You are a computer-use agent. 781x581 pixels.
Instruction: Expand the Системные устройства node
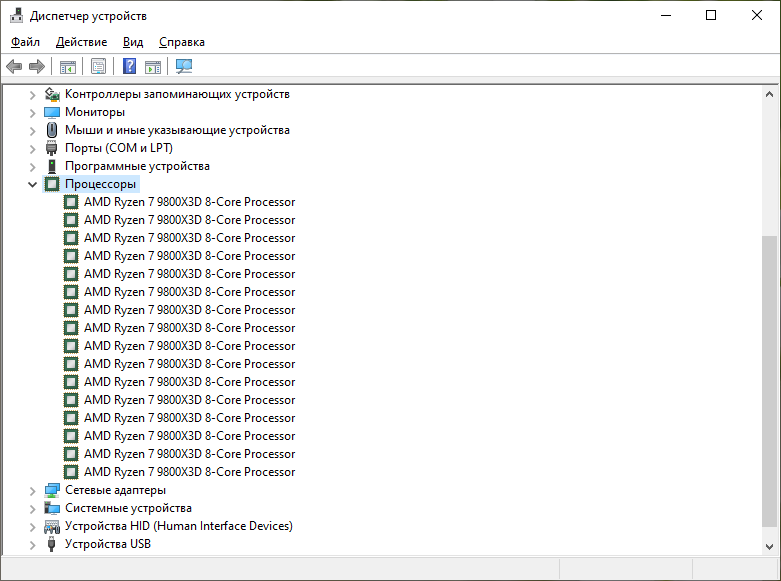32,509
